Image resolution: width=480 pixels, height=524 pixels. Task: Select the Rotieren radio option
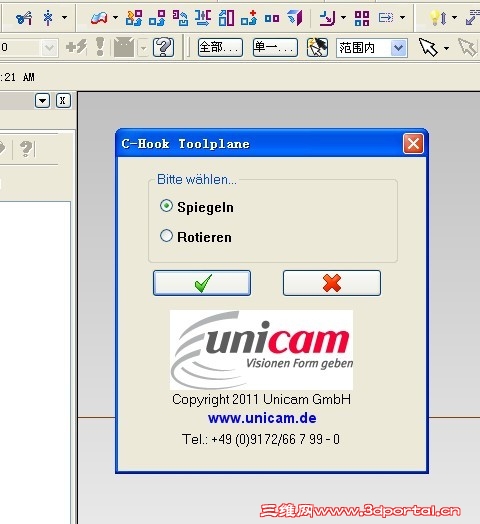[166, 236]
